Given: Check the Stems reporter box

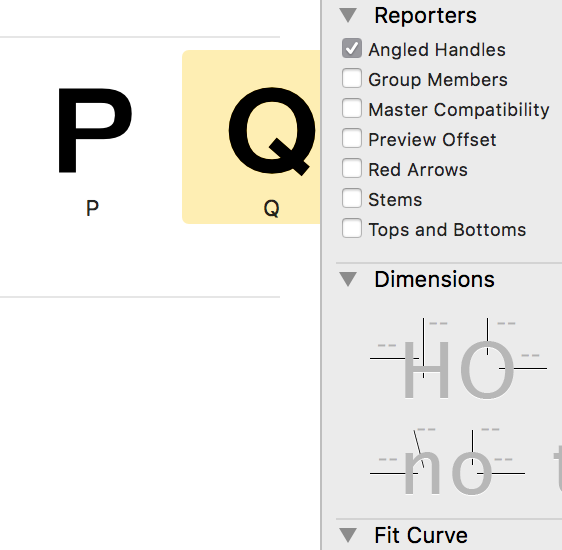Looking at the screenshot, I should pos(352,198).
